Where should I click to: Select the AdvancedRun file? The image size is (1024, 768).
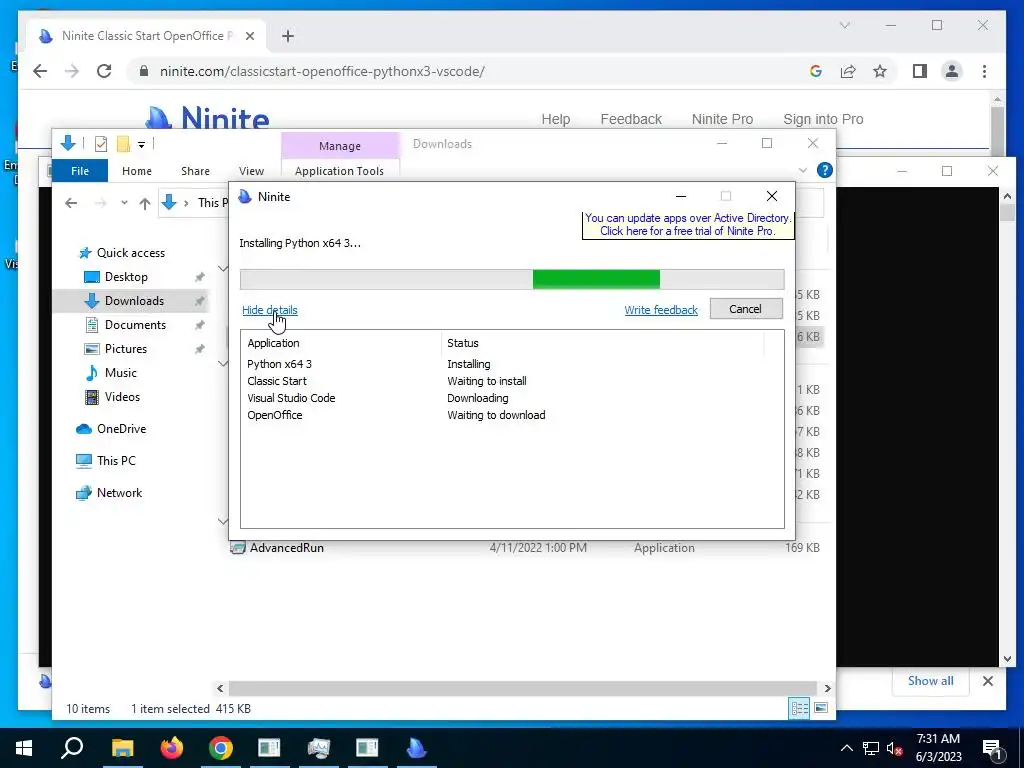pyautogui.click(x=287, y=548)
